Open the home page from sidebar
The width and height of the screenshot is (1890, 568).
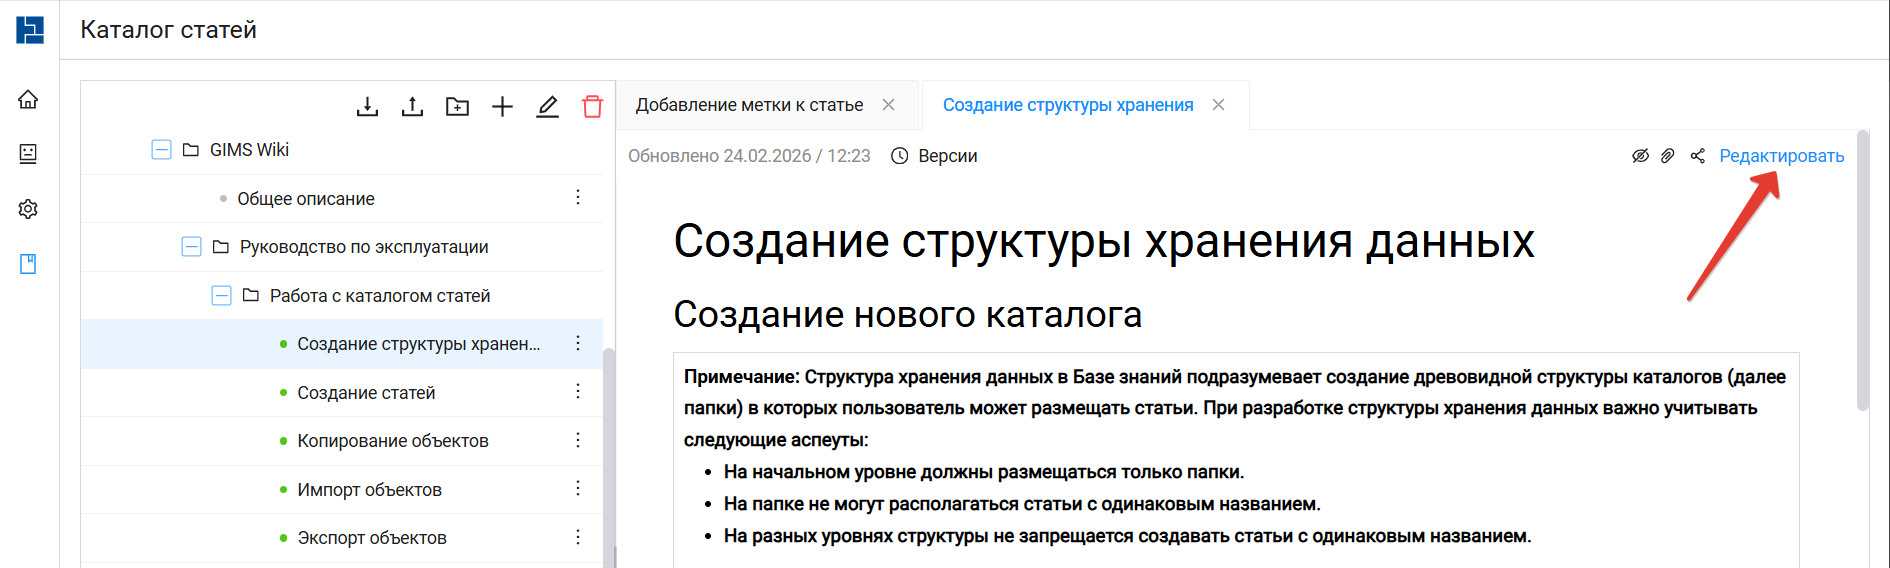coord(28,99)
